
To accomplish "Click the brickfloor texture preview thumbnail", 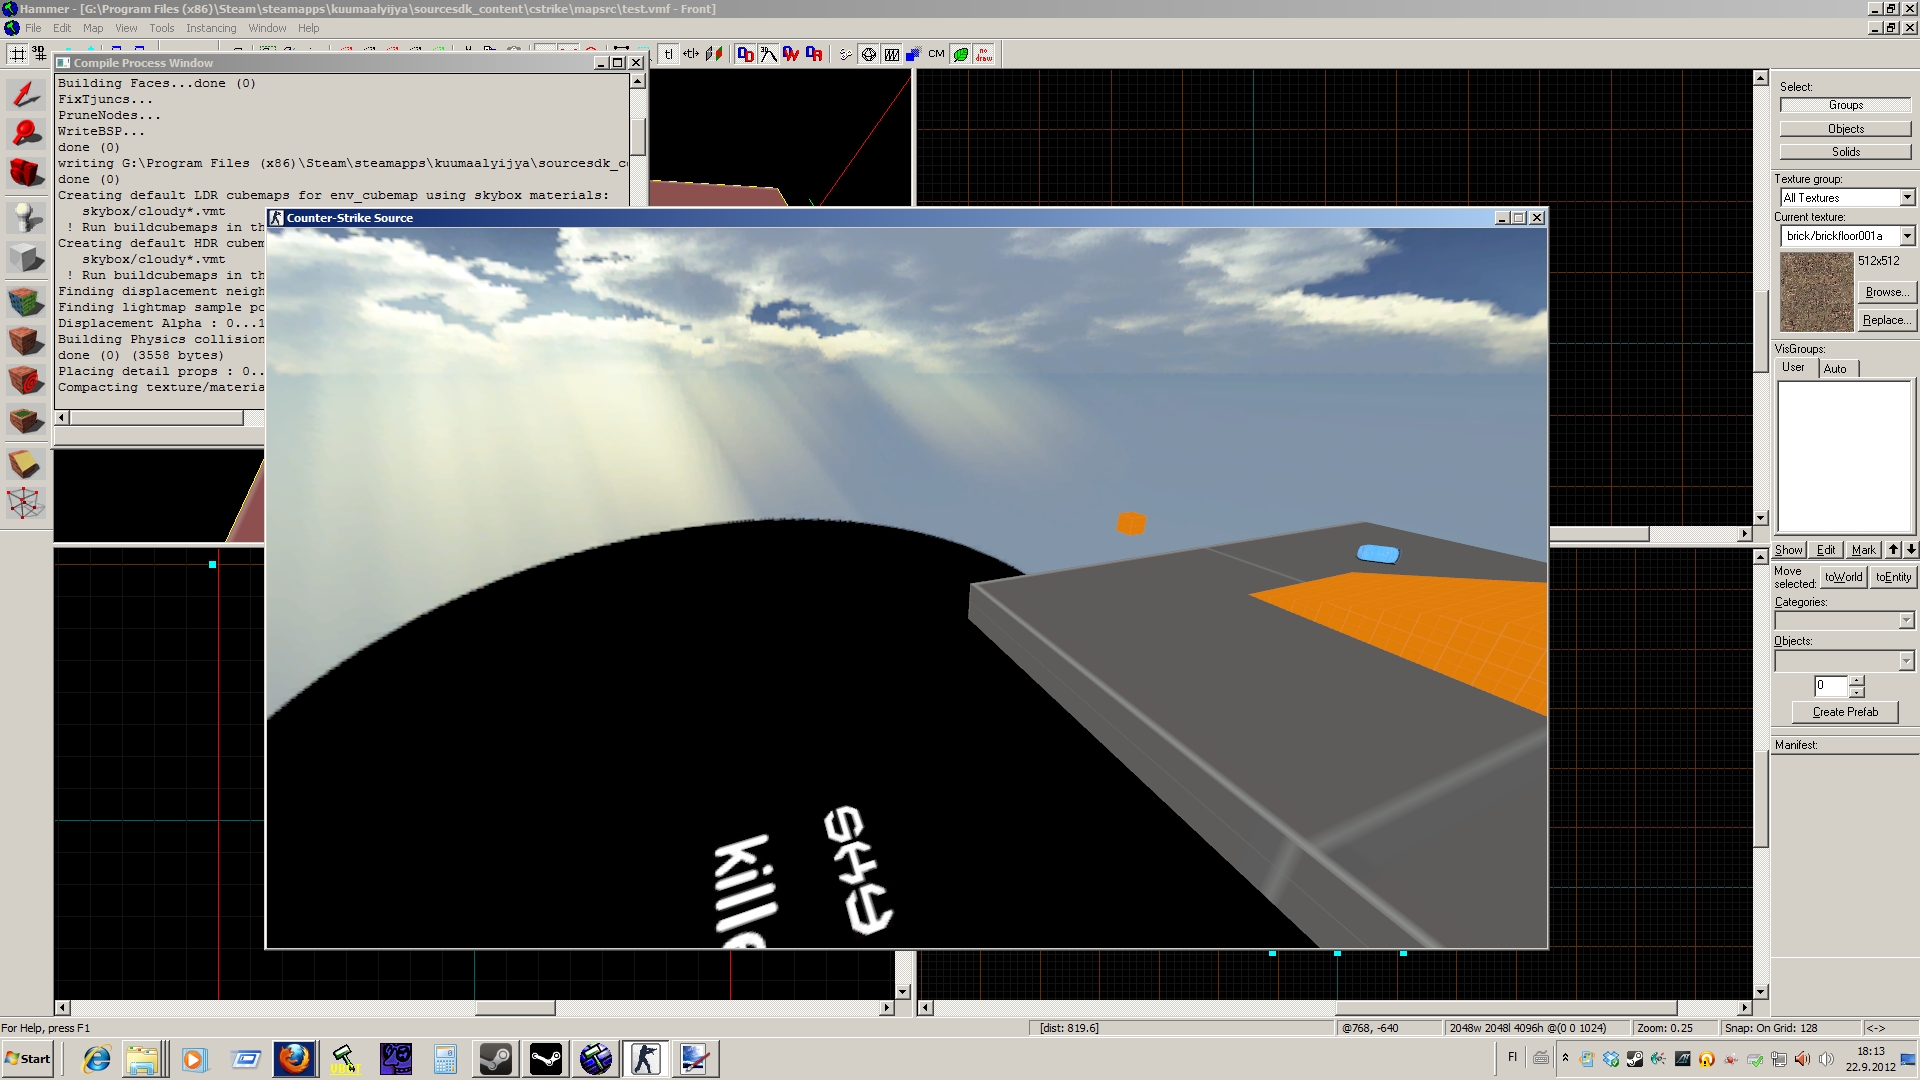I will pyautogui.click(x=1816, y=292).
